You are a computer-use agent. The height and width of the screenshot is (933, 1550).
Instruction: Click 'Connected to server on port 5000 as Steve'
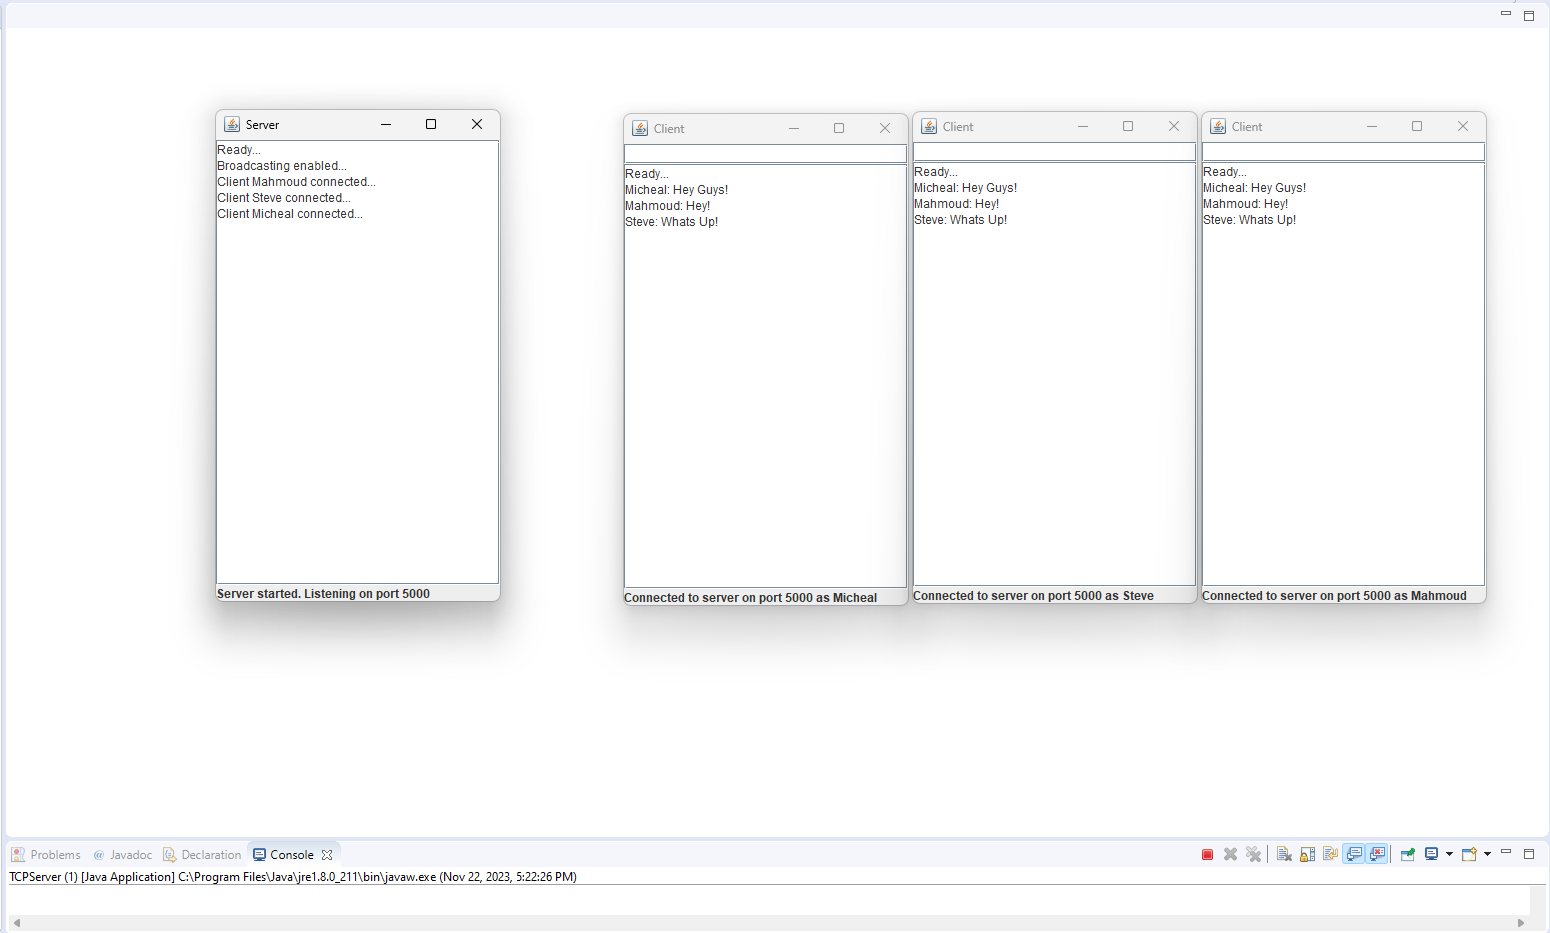(1033, 596)
